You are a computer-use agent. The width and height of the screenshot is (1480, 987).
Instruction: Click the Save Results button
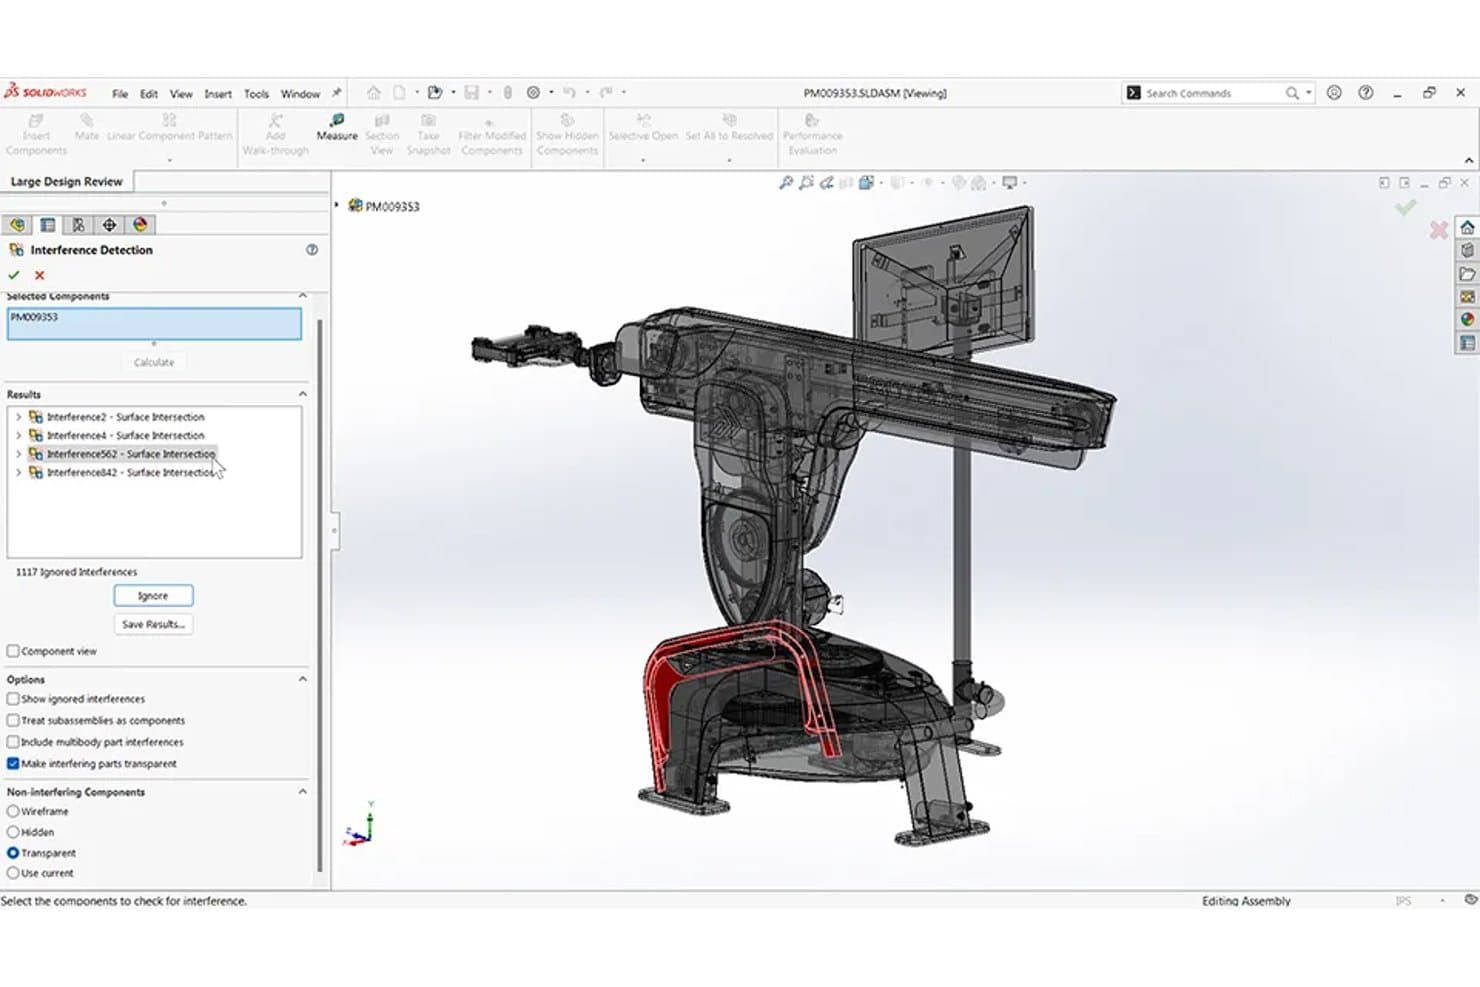click(153, 624)
